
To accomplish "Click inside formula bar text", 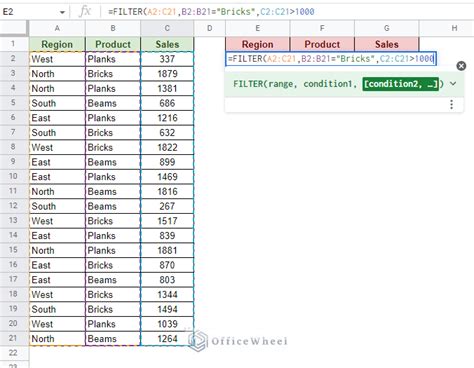I will pyautogui.click(x=211, y=12).
